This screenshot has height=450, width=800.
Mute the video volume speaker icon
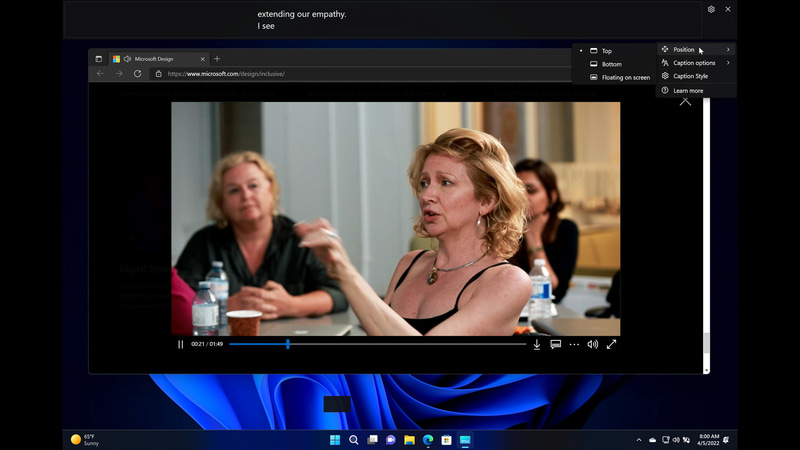tap(592, 344)
